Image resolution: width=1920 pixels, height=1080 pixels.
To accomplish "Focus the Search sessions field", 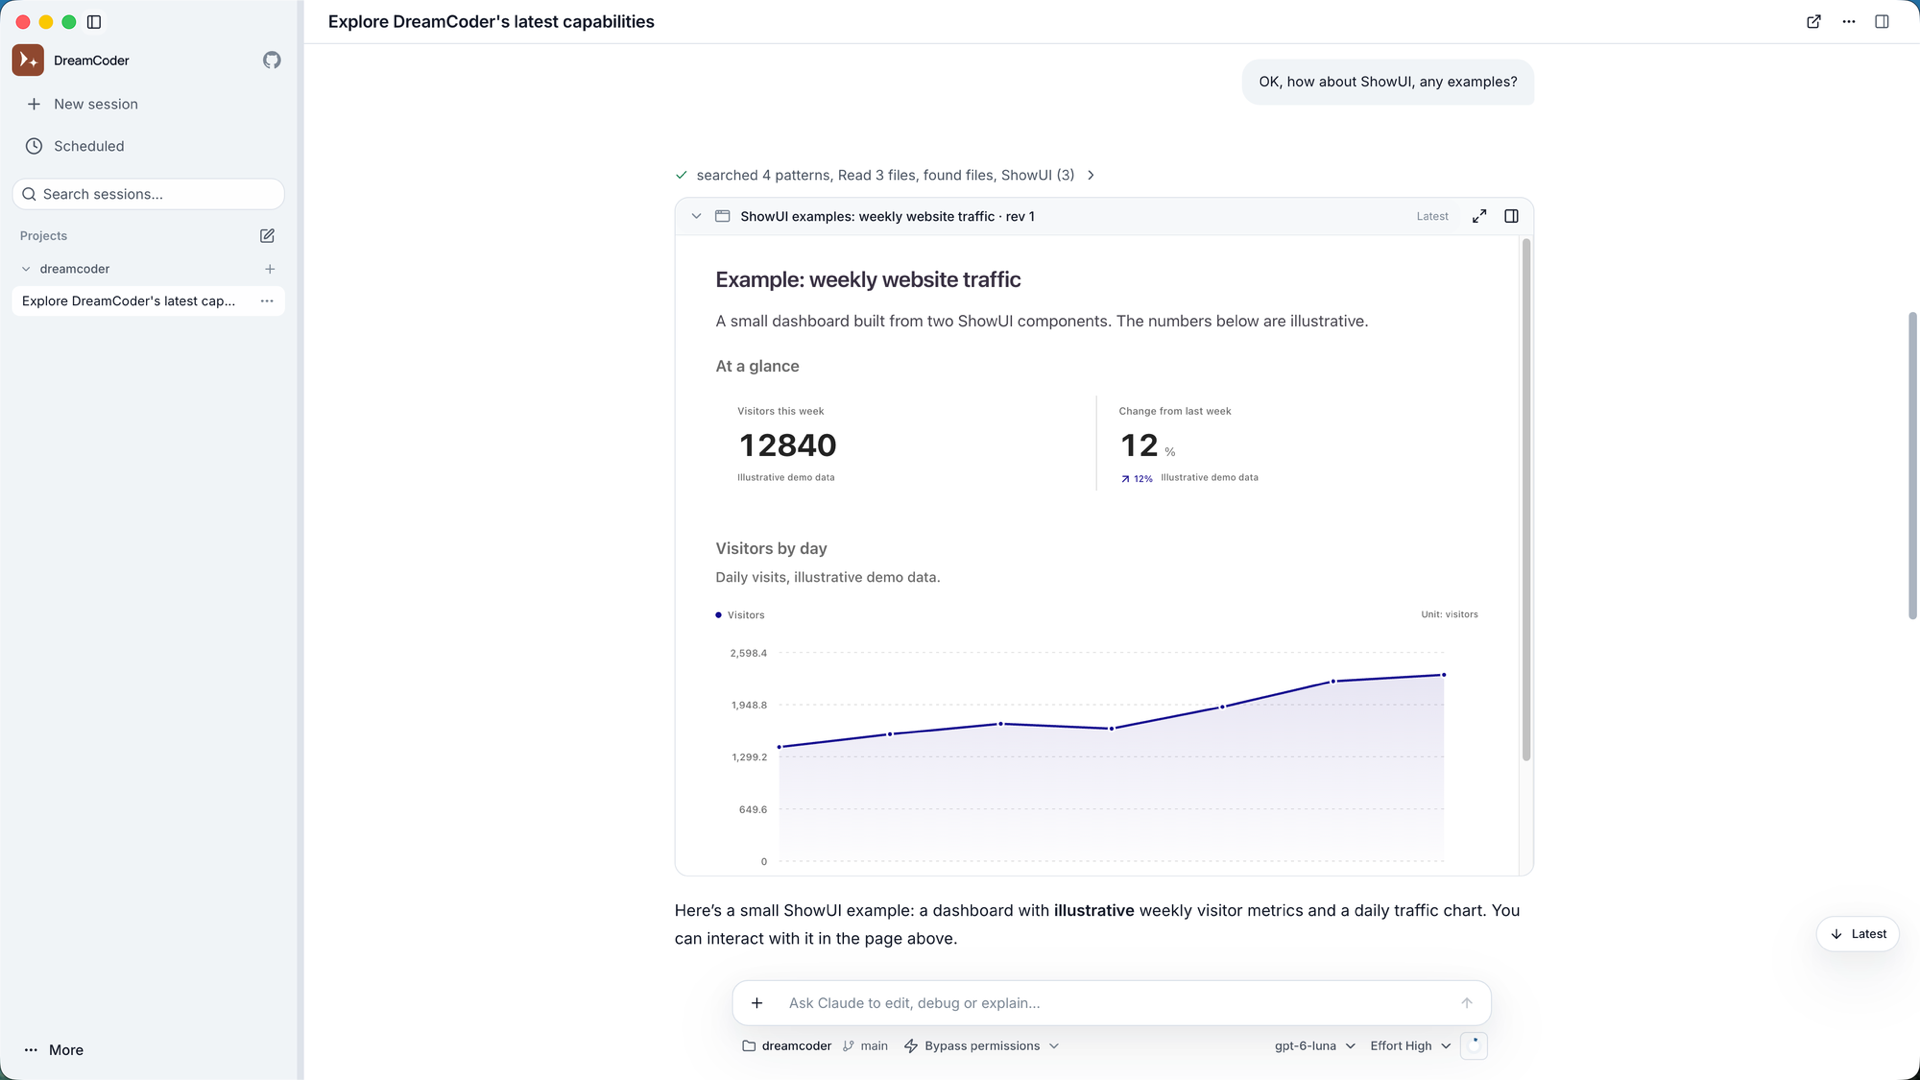I will (x=148, y=194).
